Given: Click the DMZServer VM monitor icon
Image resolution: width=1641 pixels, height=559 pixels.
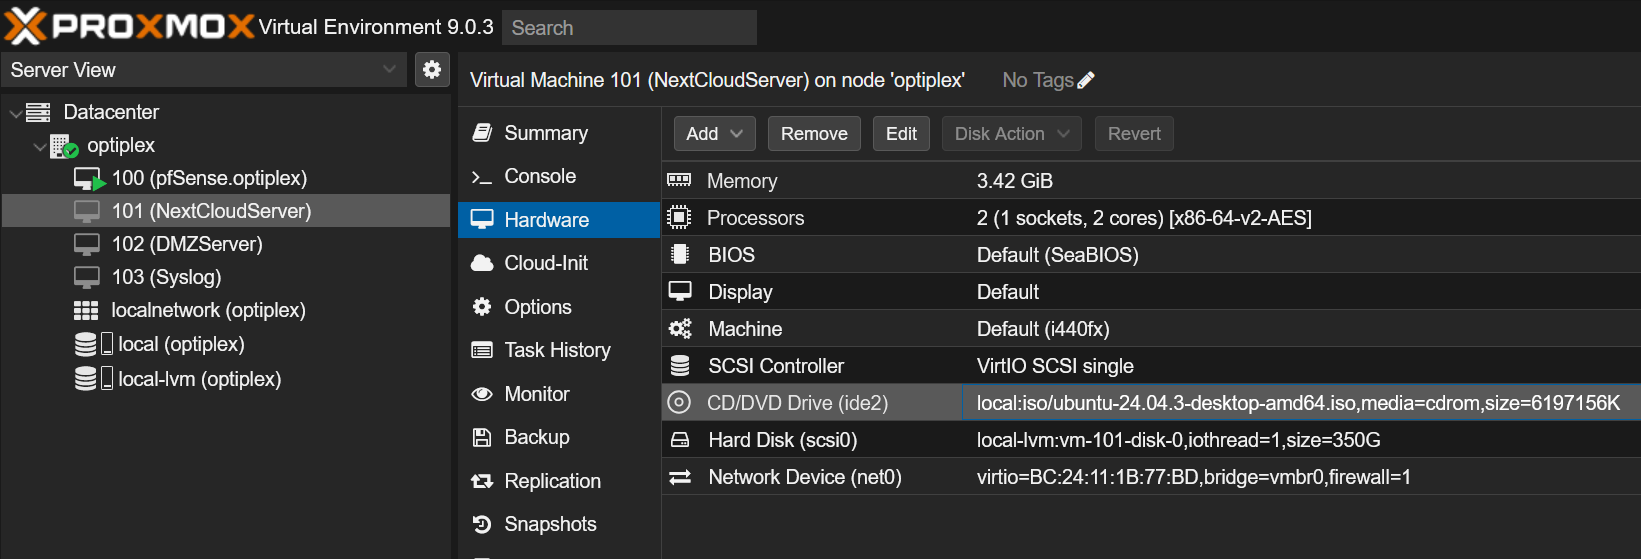Looking at the screenshot, I should tap(87, 245).
